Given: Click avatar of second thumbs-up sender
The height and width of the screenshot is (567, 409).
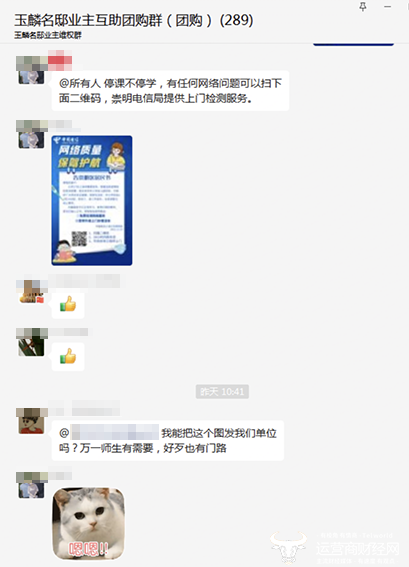Looking at the screenshot, I should point(31,346).
